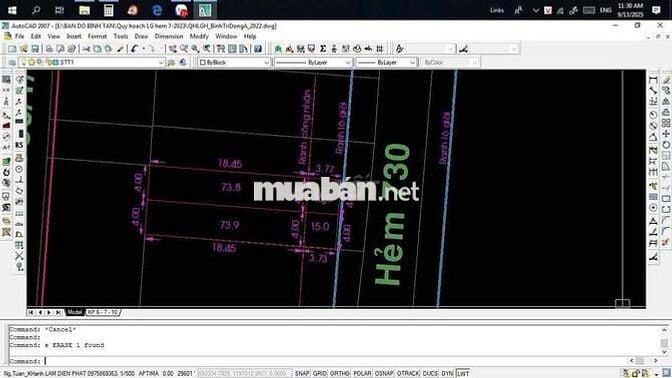
Task: Open the File menu
Action: click(20, 36)
